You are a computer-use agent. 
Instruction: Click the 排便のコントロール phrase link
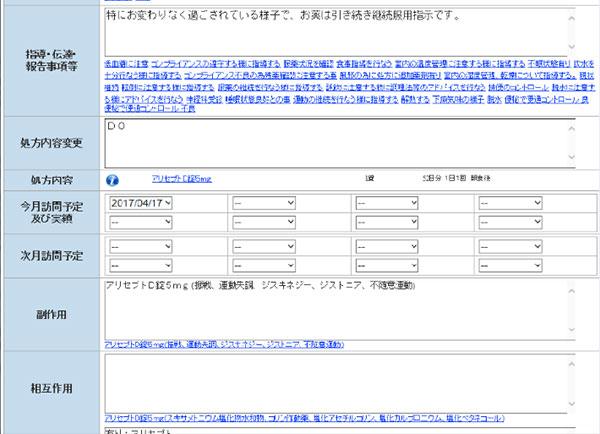coord(518,87)
